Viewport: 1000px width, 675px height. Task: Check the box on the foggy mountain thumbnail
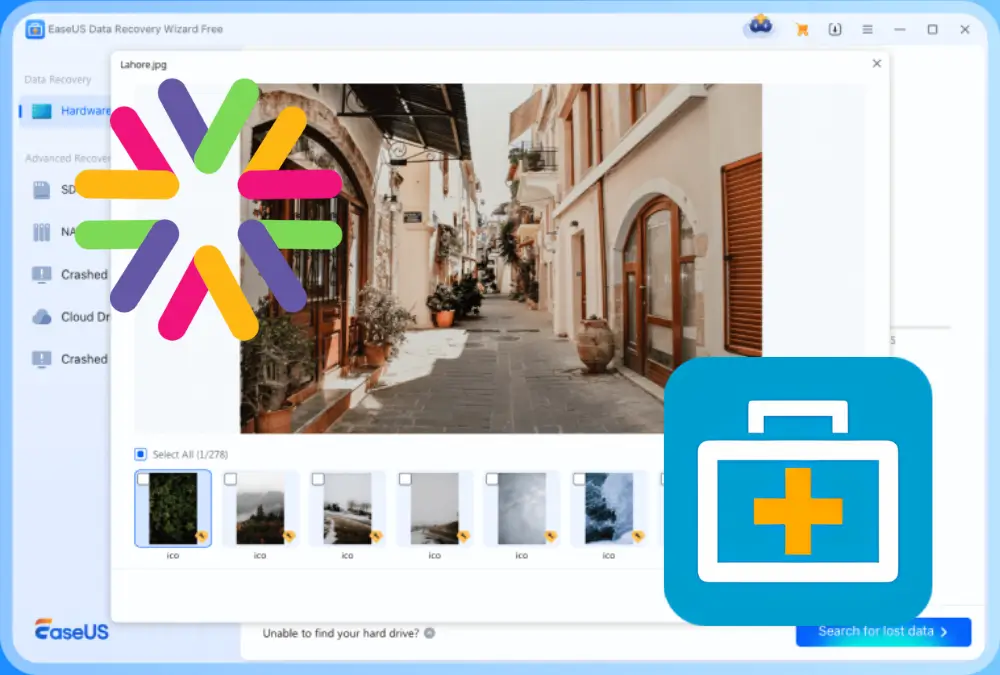[x=231, y=479]
